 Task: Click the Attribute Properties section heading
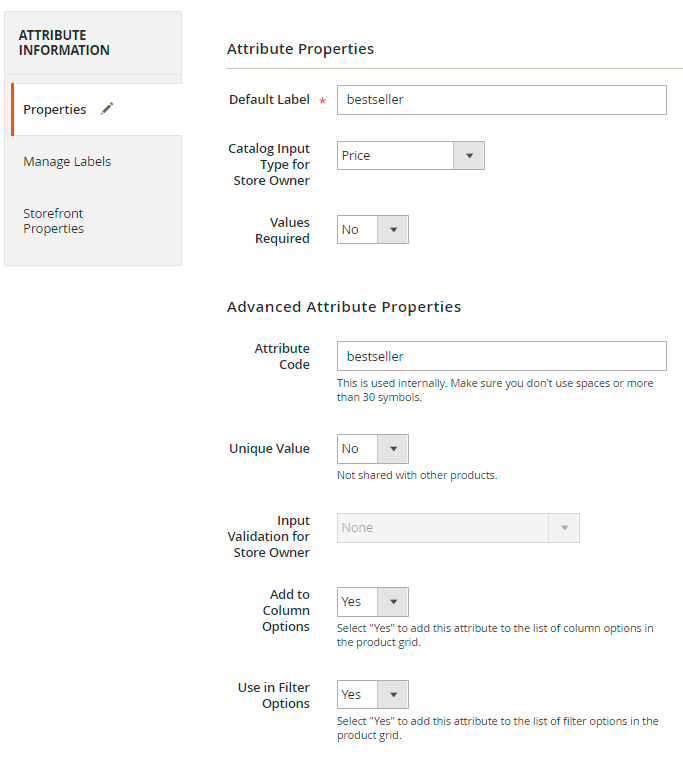(300, 49)
